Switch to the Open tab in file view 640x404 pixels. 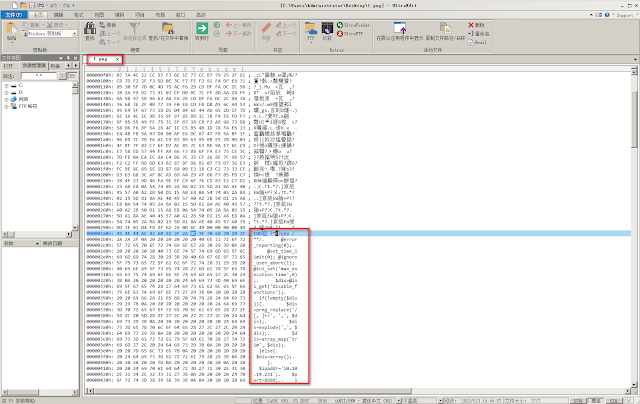tap(9, 66)
